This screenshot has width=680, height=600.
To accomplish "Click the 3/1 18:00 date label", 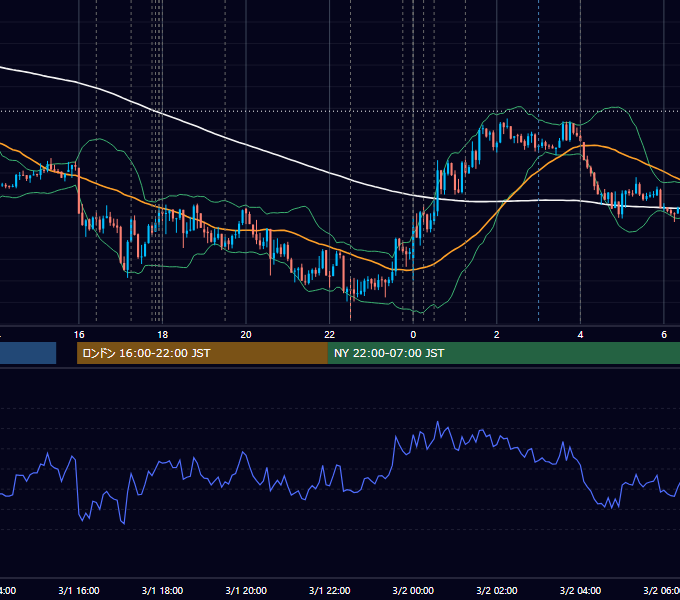I will [x=162, y=590].
